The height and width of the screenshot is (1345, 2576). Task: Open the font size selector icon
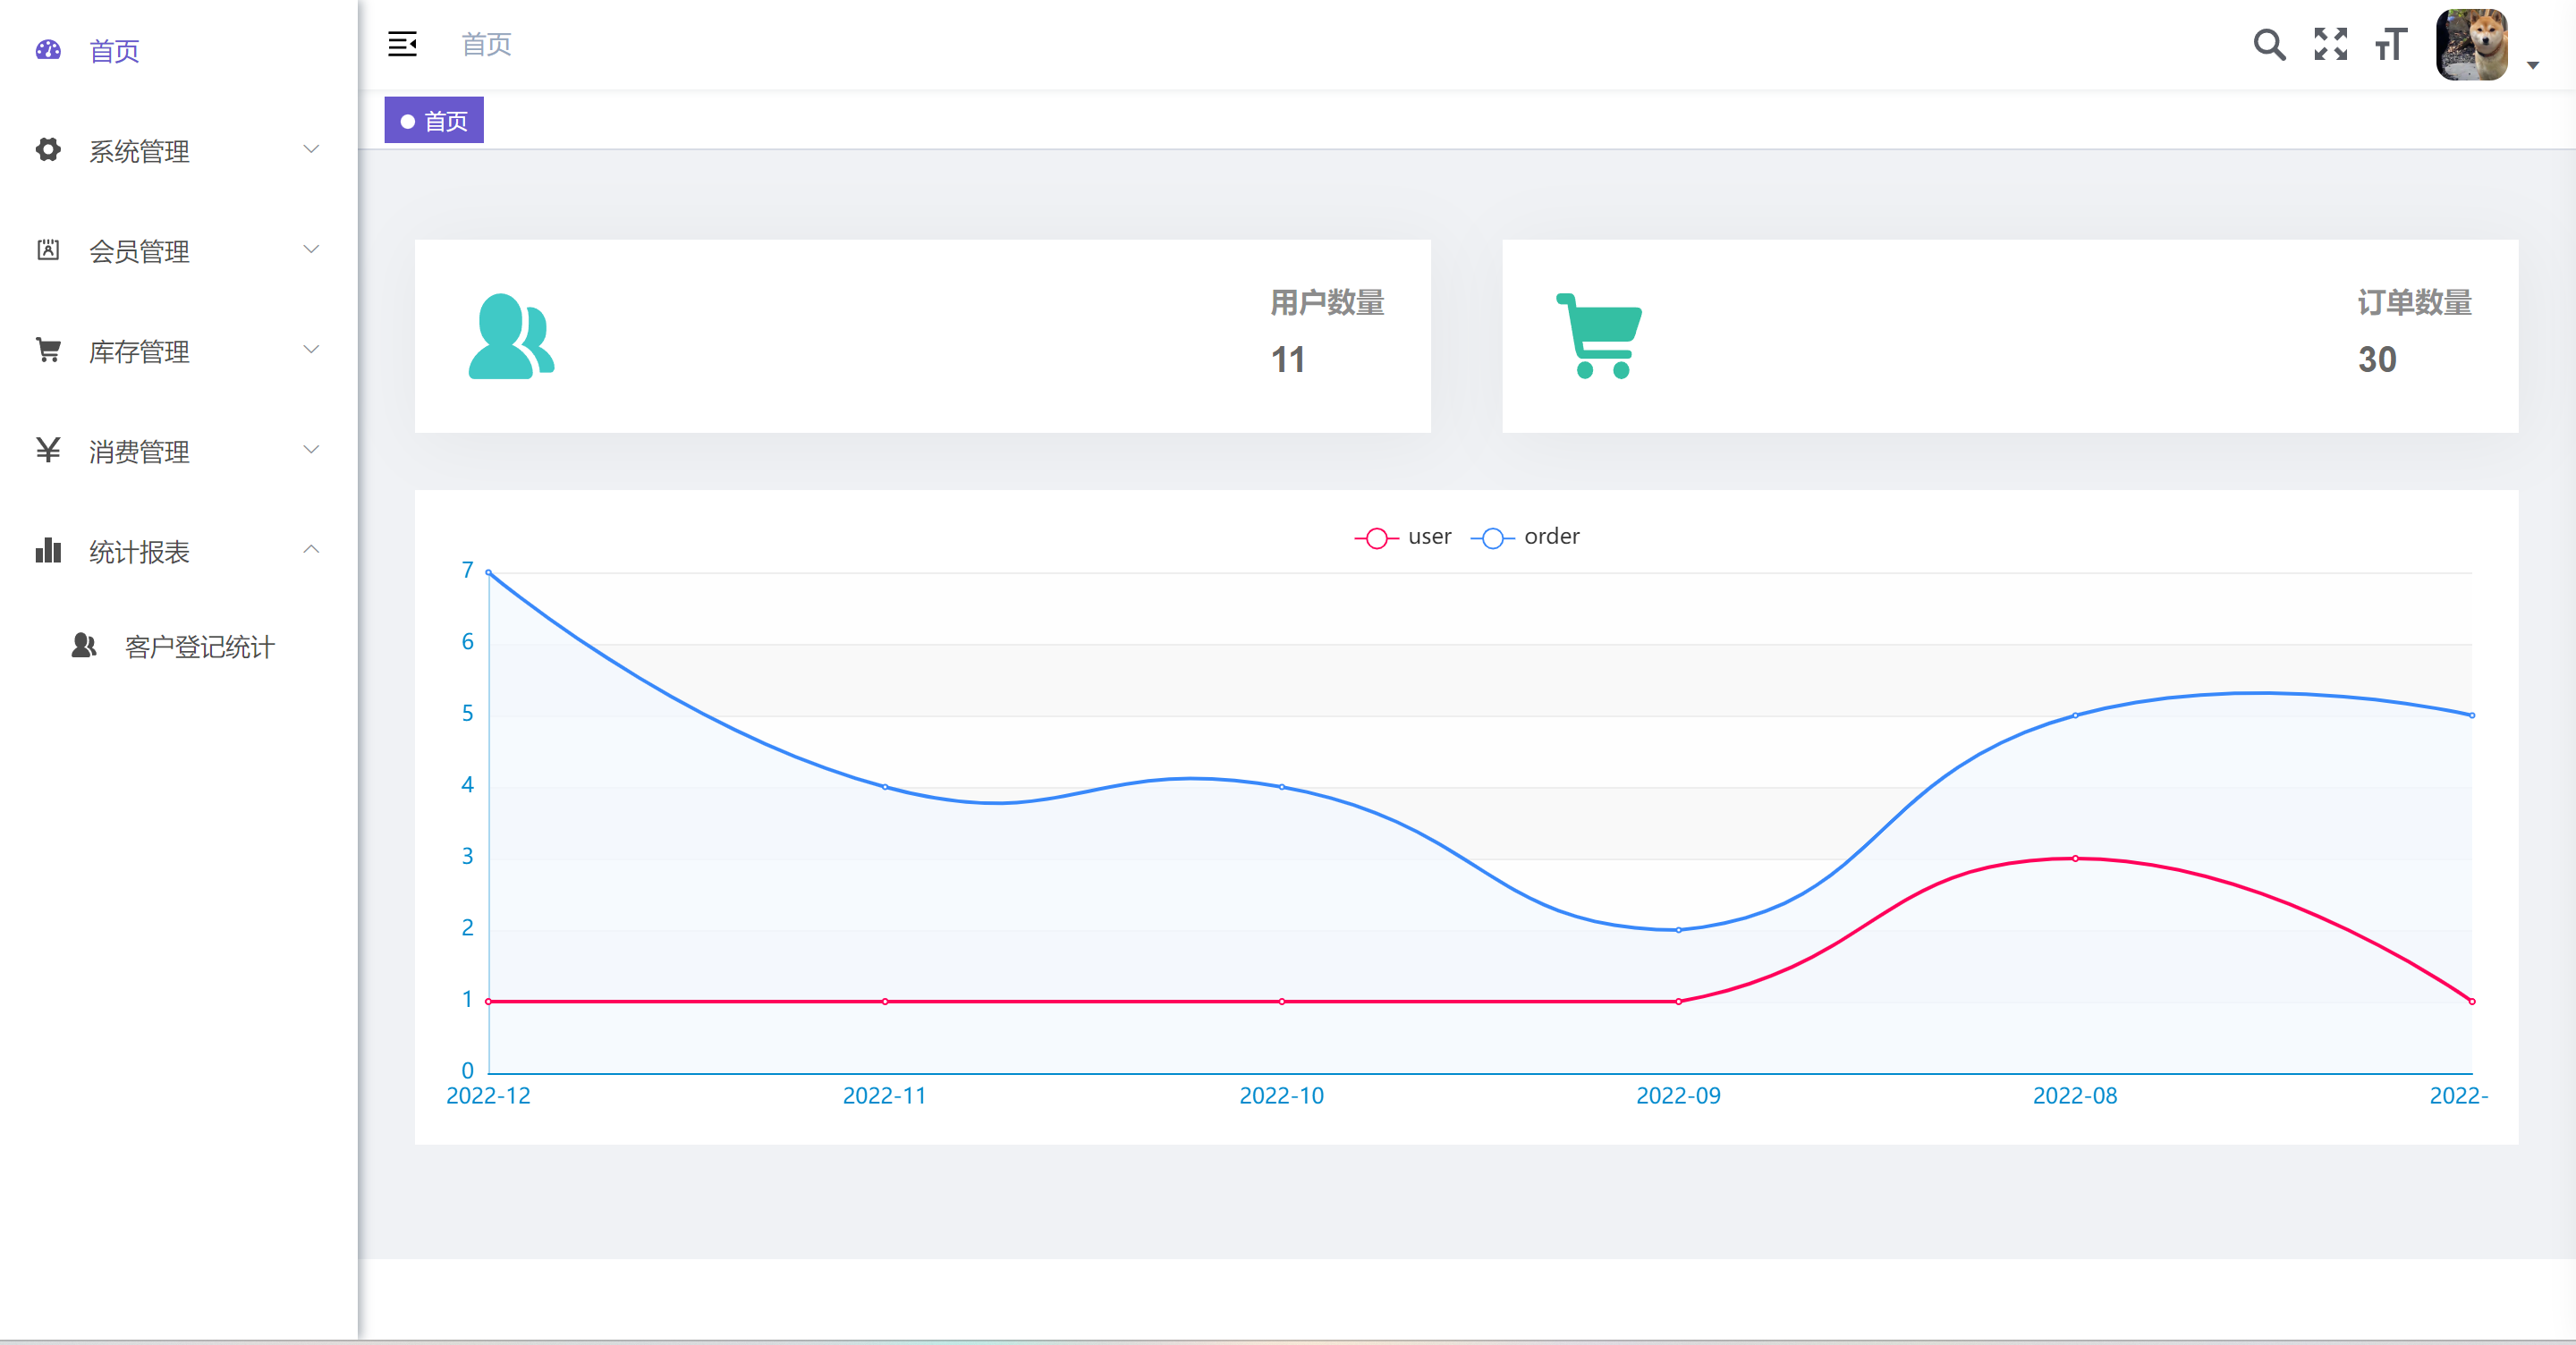[x=2391, y=45]
